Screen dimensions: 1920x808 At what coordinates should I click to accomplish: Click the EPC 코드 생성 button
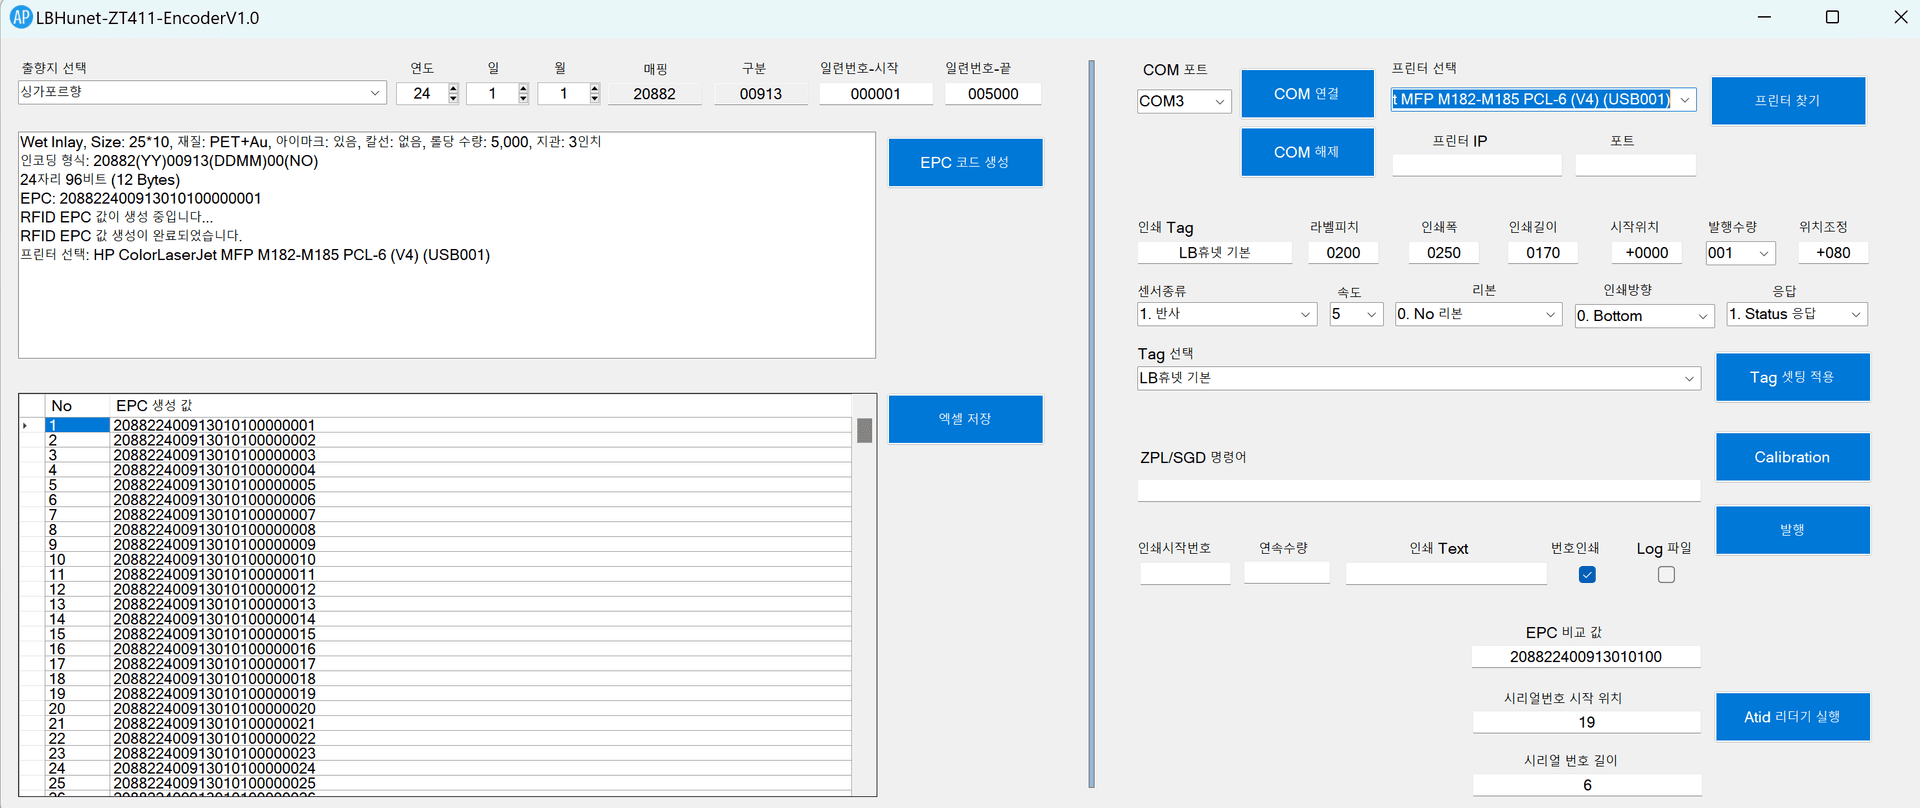[964, 162]
